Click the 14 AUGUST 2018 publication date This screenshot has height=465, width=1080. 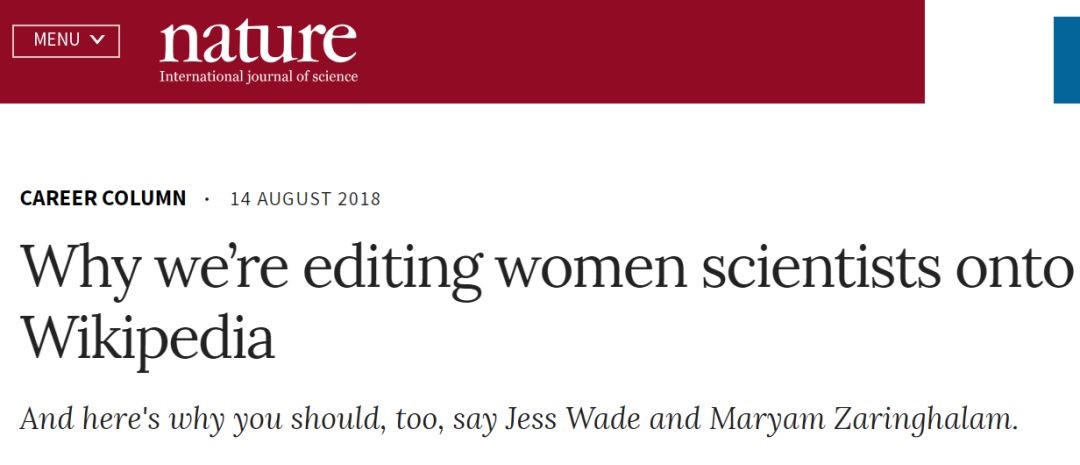click(x=305, y=199)
